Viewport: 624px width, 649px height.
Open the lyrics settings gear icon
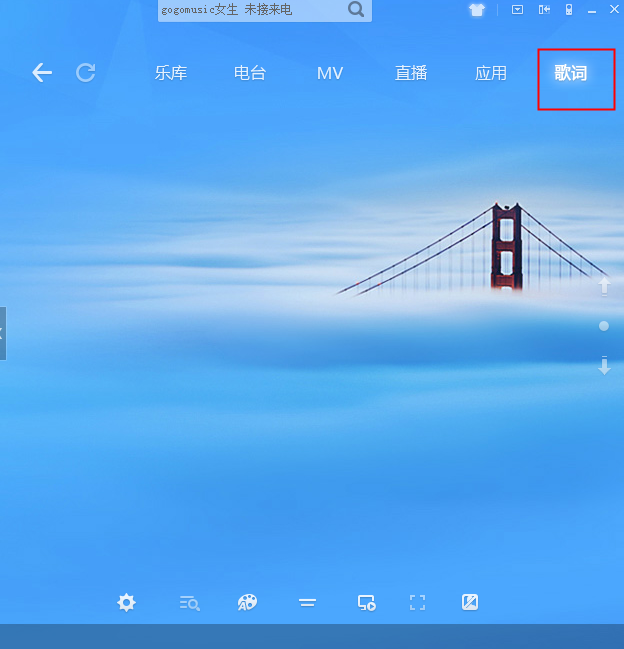tap(126, 602)
